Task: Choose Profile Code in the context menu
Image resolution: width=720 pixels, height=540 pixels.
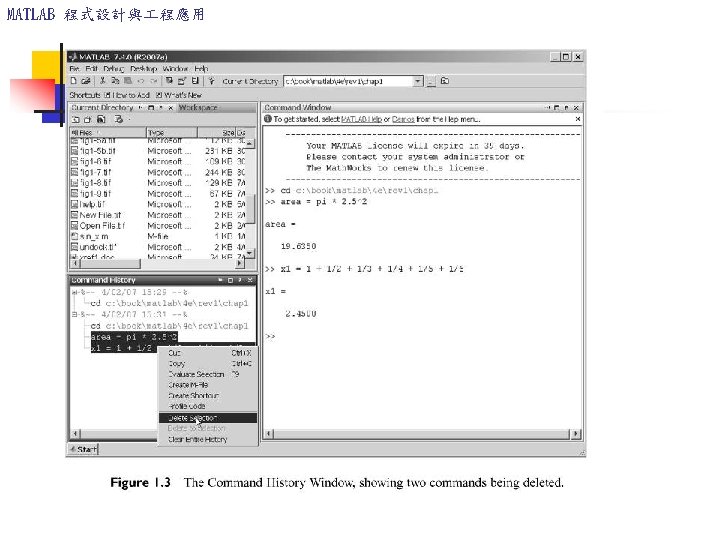Action: [208, 406]
